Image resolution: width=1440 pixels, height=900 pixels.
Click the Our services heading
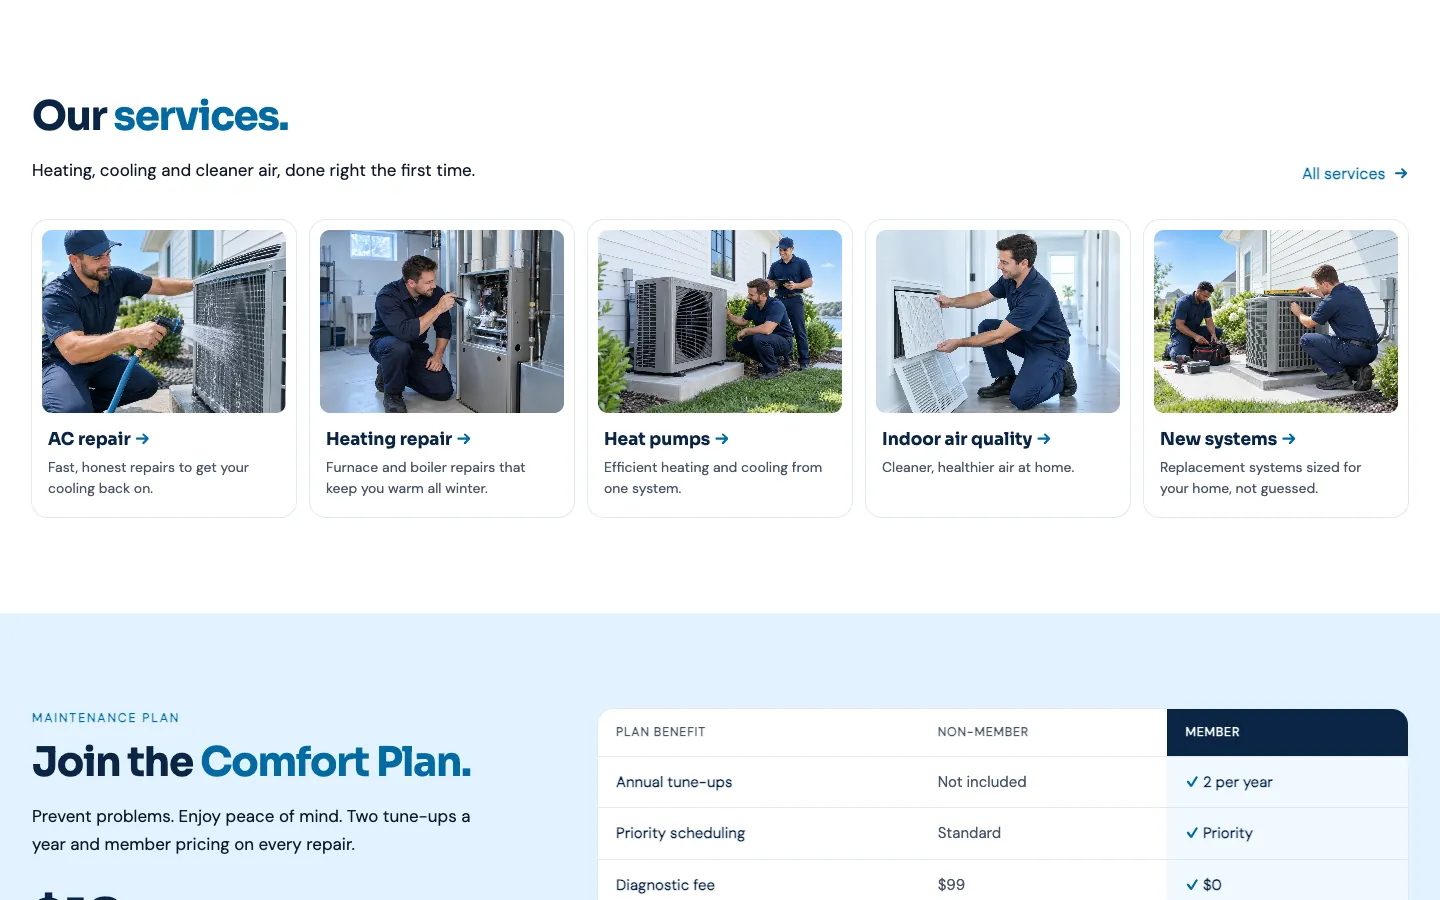(160, 116)
